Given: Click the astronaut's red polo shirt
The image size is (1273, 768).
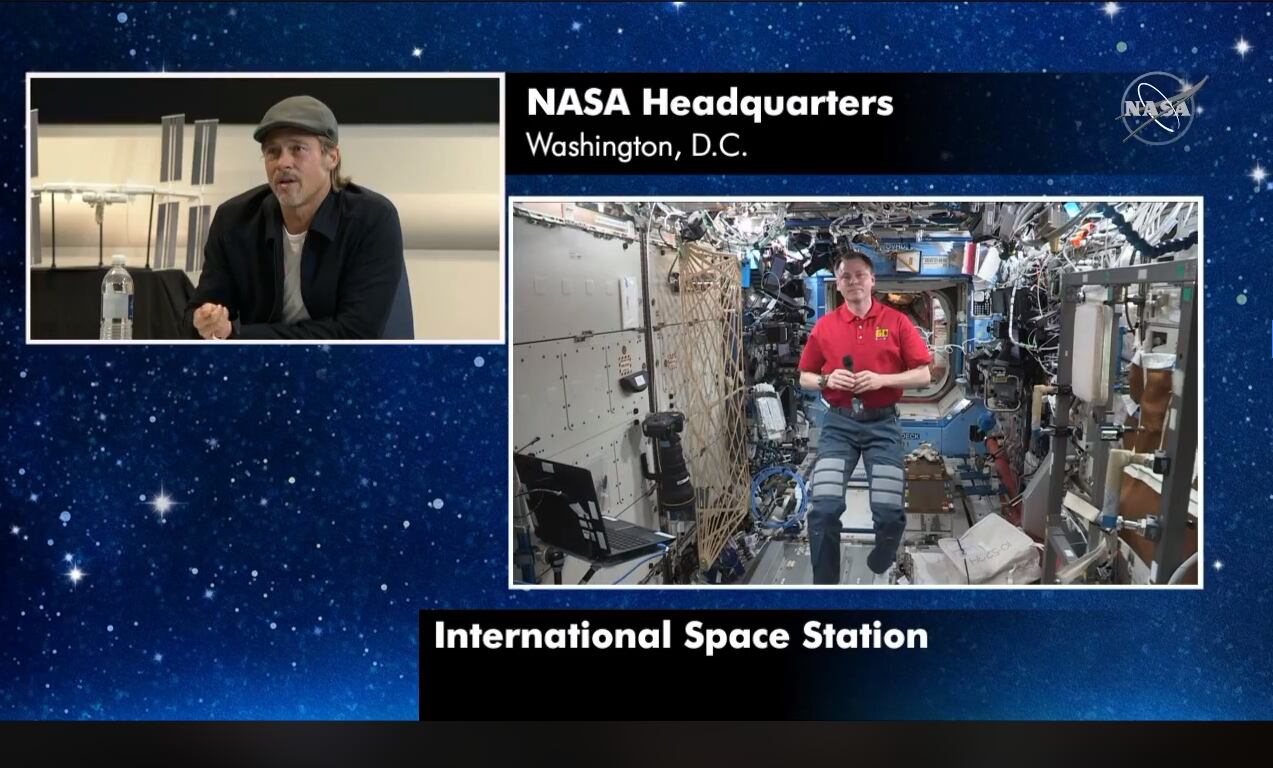Looking at the screenshot, I should click(x=865, y=340).
